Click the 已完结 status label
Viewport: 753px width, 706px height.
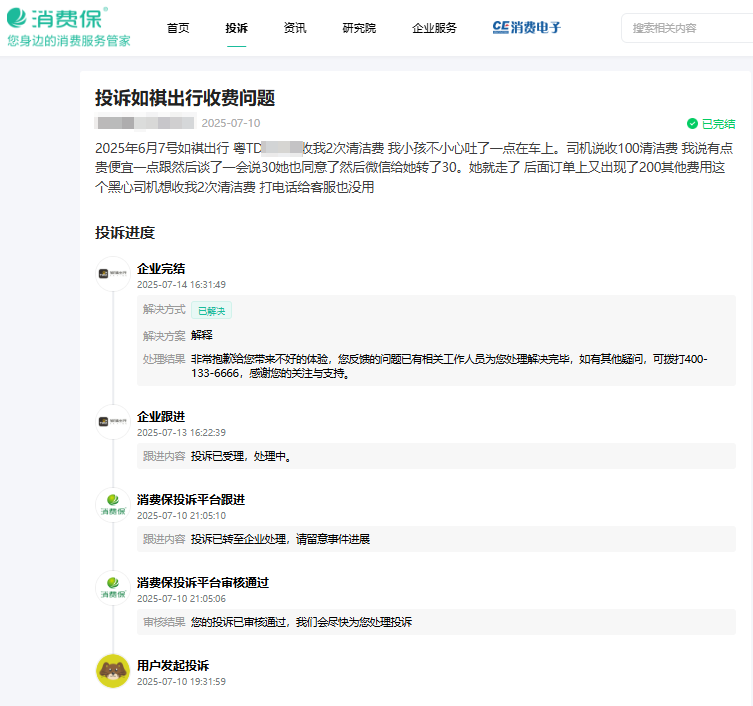718,124
